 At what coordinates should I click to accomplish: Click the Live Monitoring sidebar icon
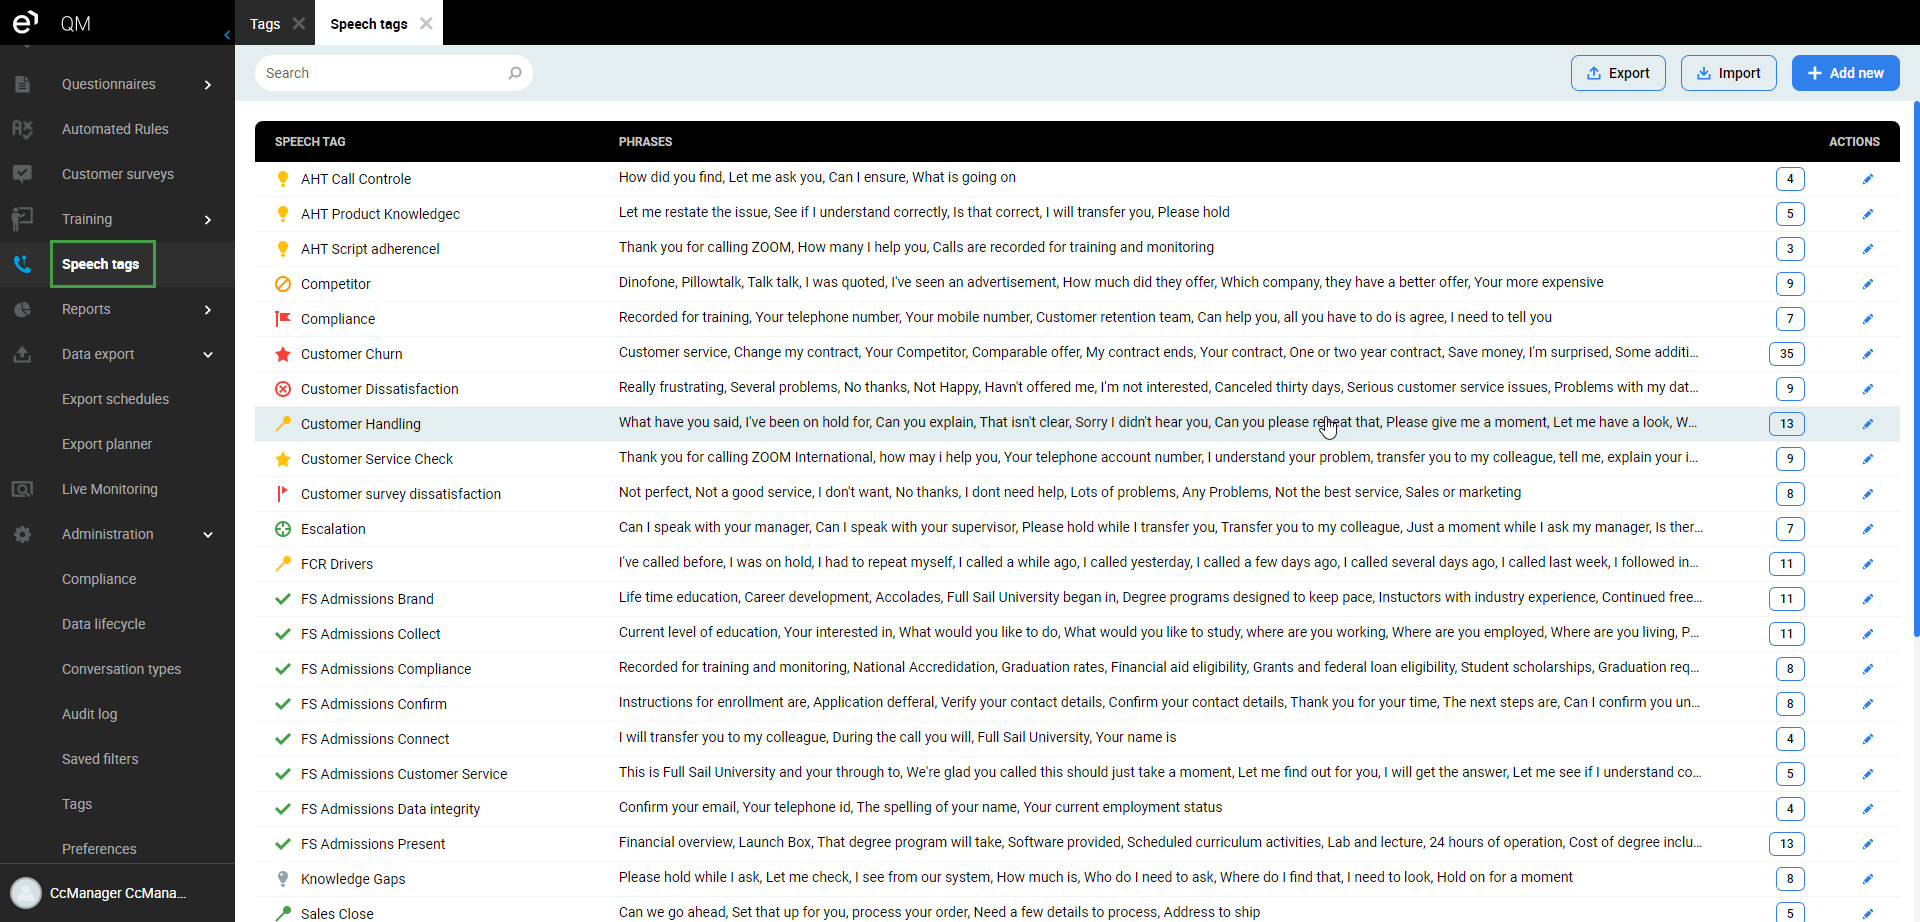pos(22,489)
